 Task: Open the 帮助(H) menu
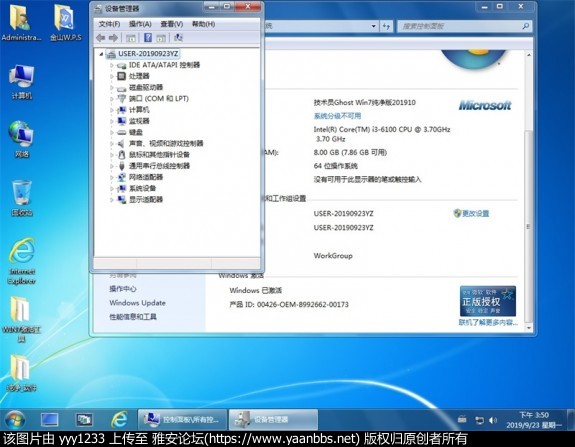coord(203,24)
